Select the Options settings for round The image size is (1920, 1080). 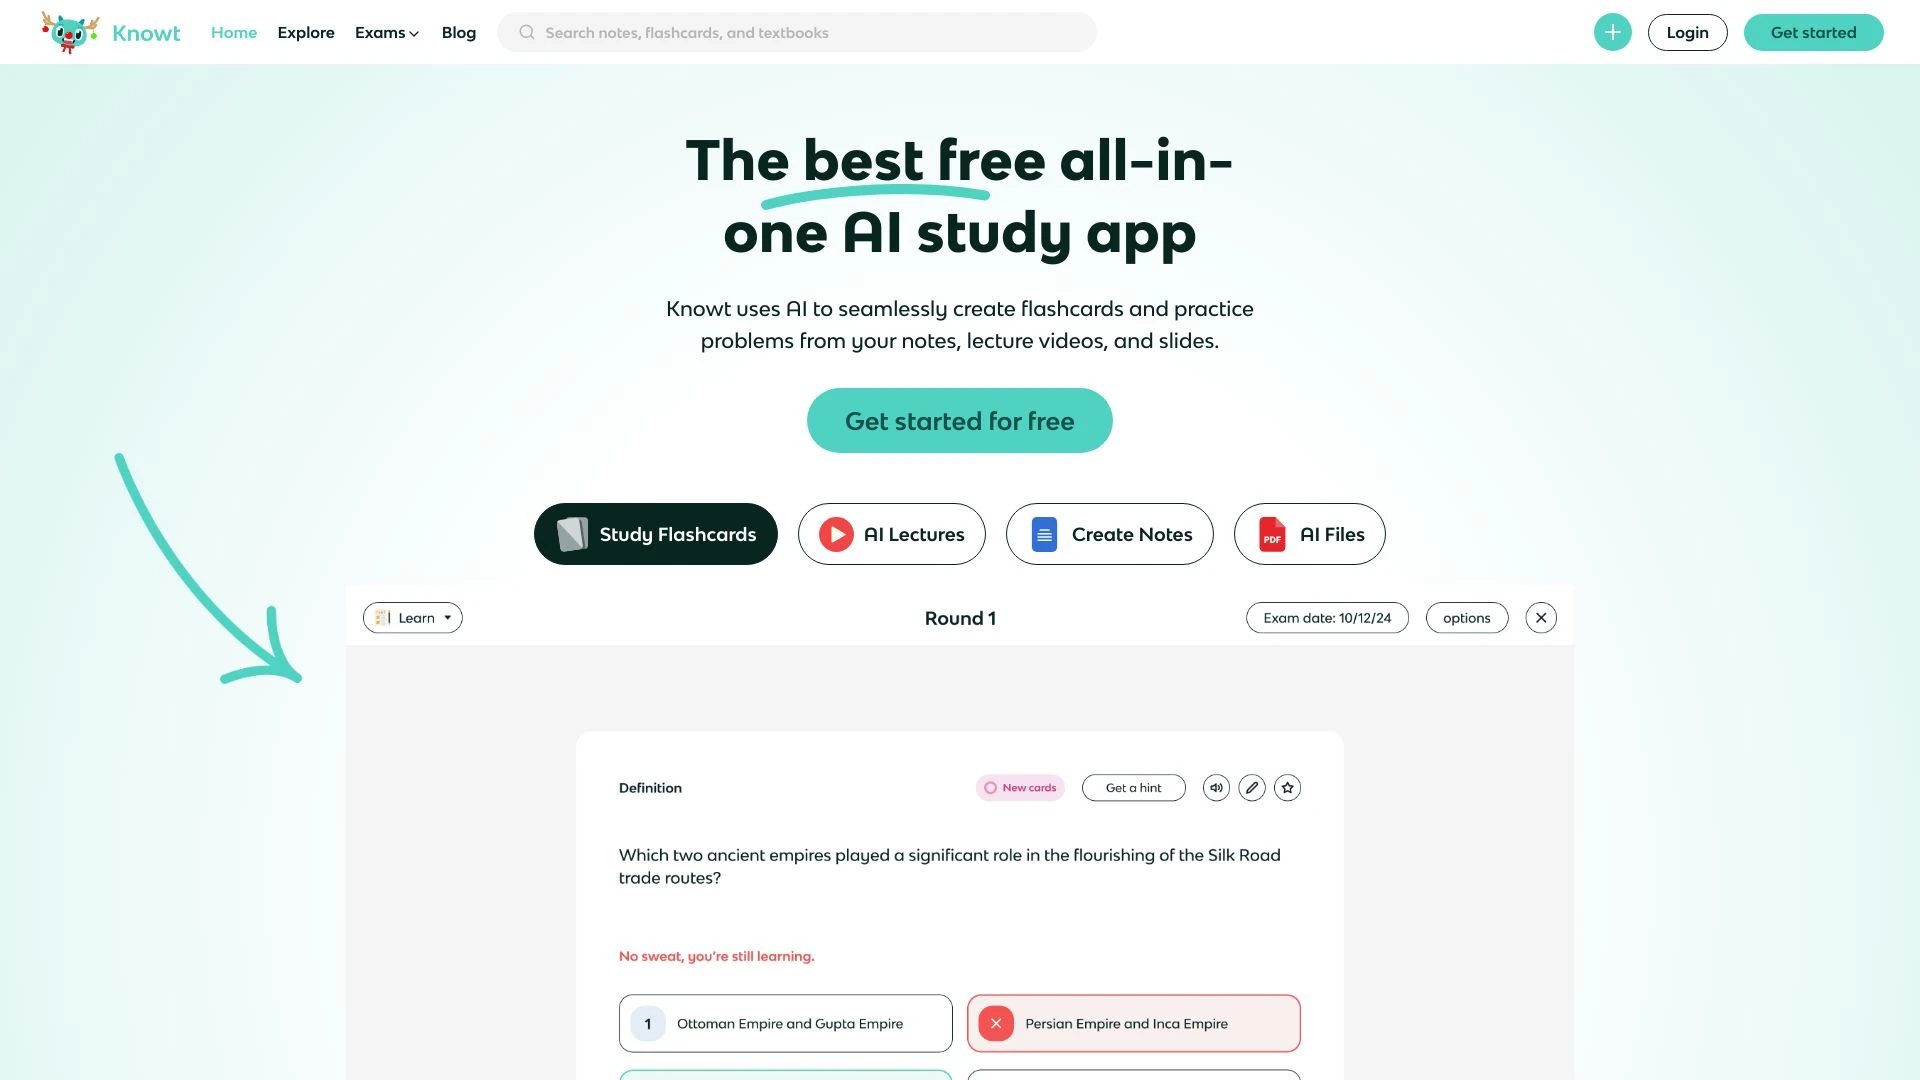click(x=1466, y=617)
